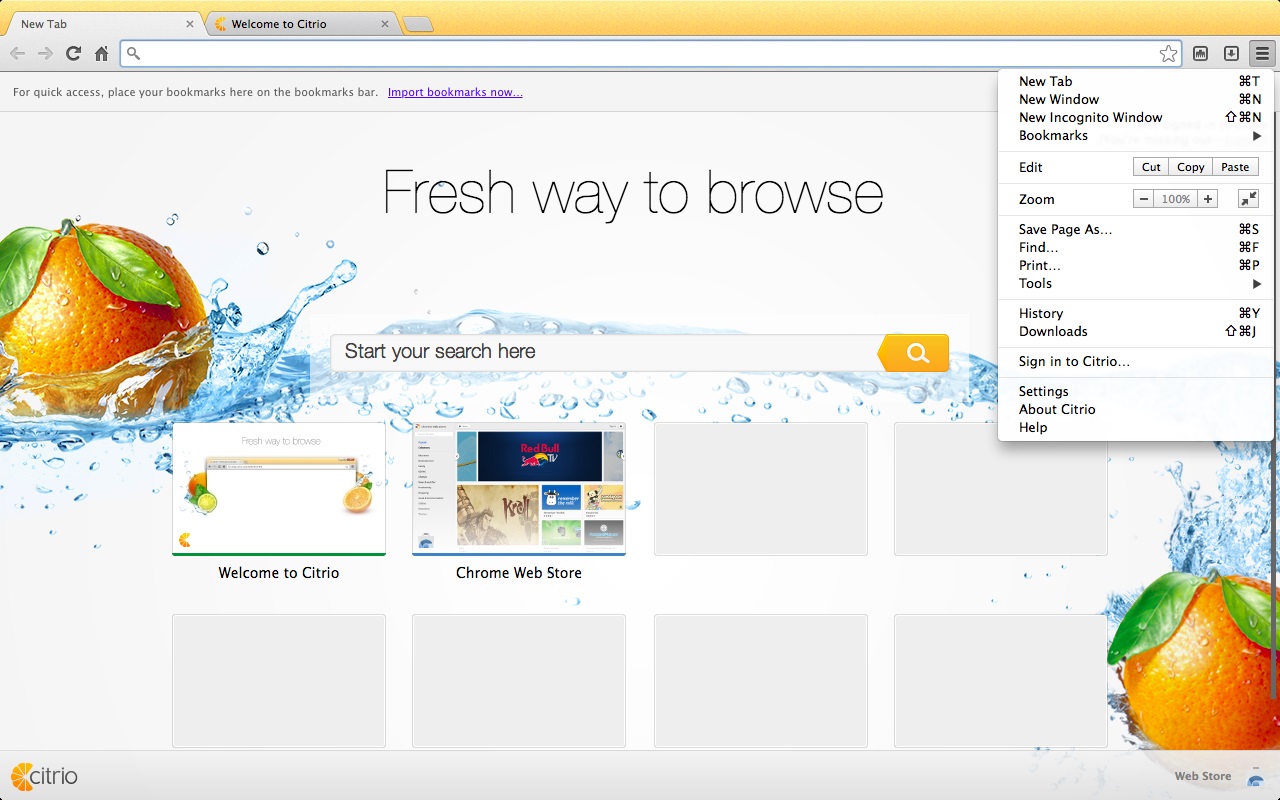Open Downloads from the menu

coord(1136,331)
